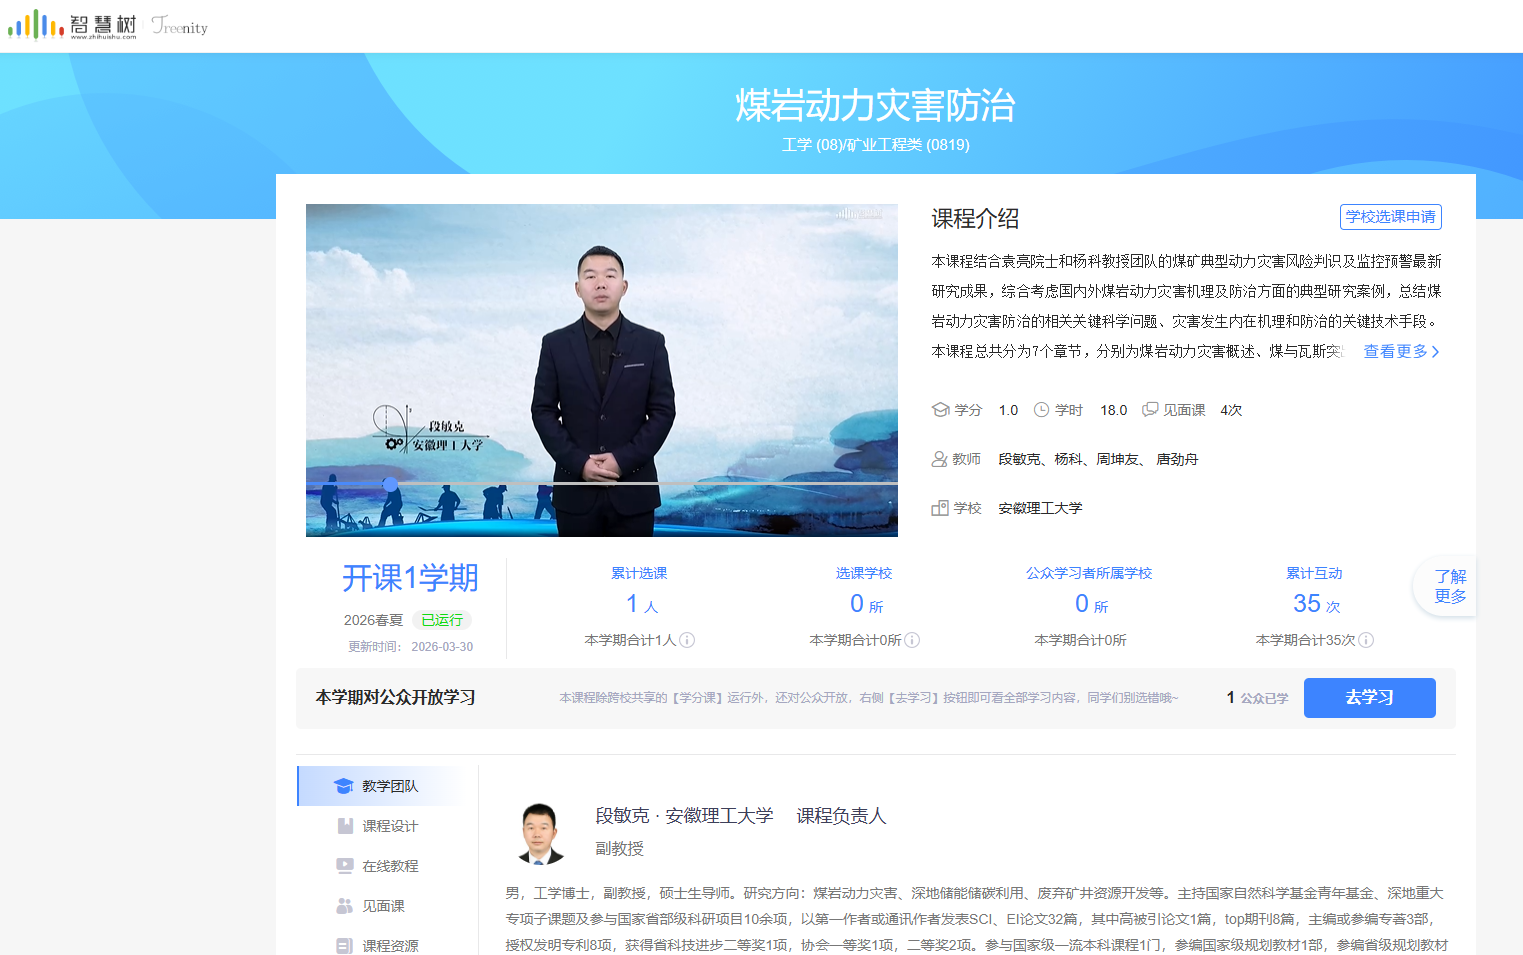Click info icon beside 本学期合计0所 under 选课学校
Screen dimensions: 1523x955
pos(912,640)
